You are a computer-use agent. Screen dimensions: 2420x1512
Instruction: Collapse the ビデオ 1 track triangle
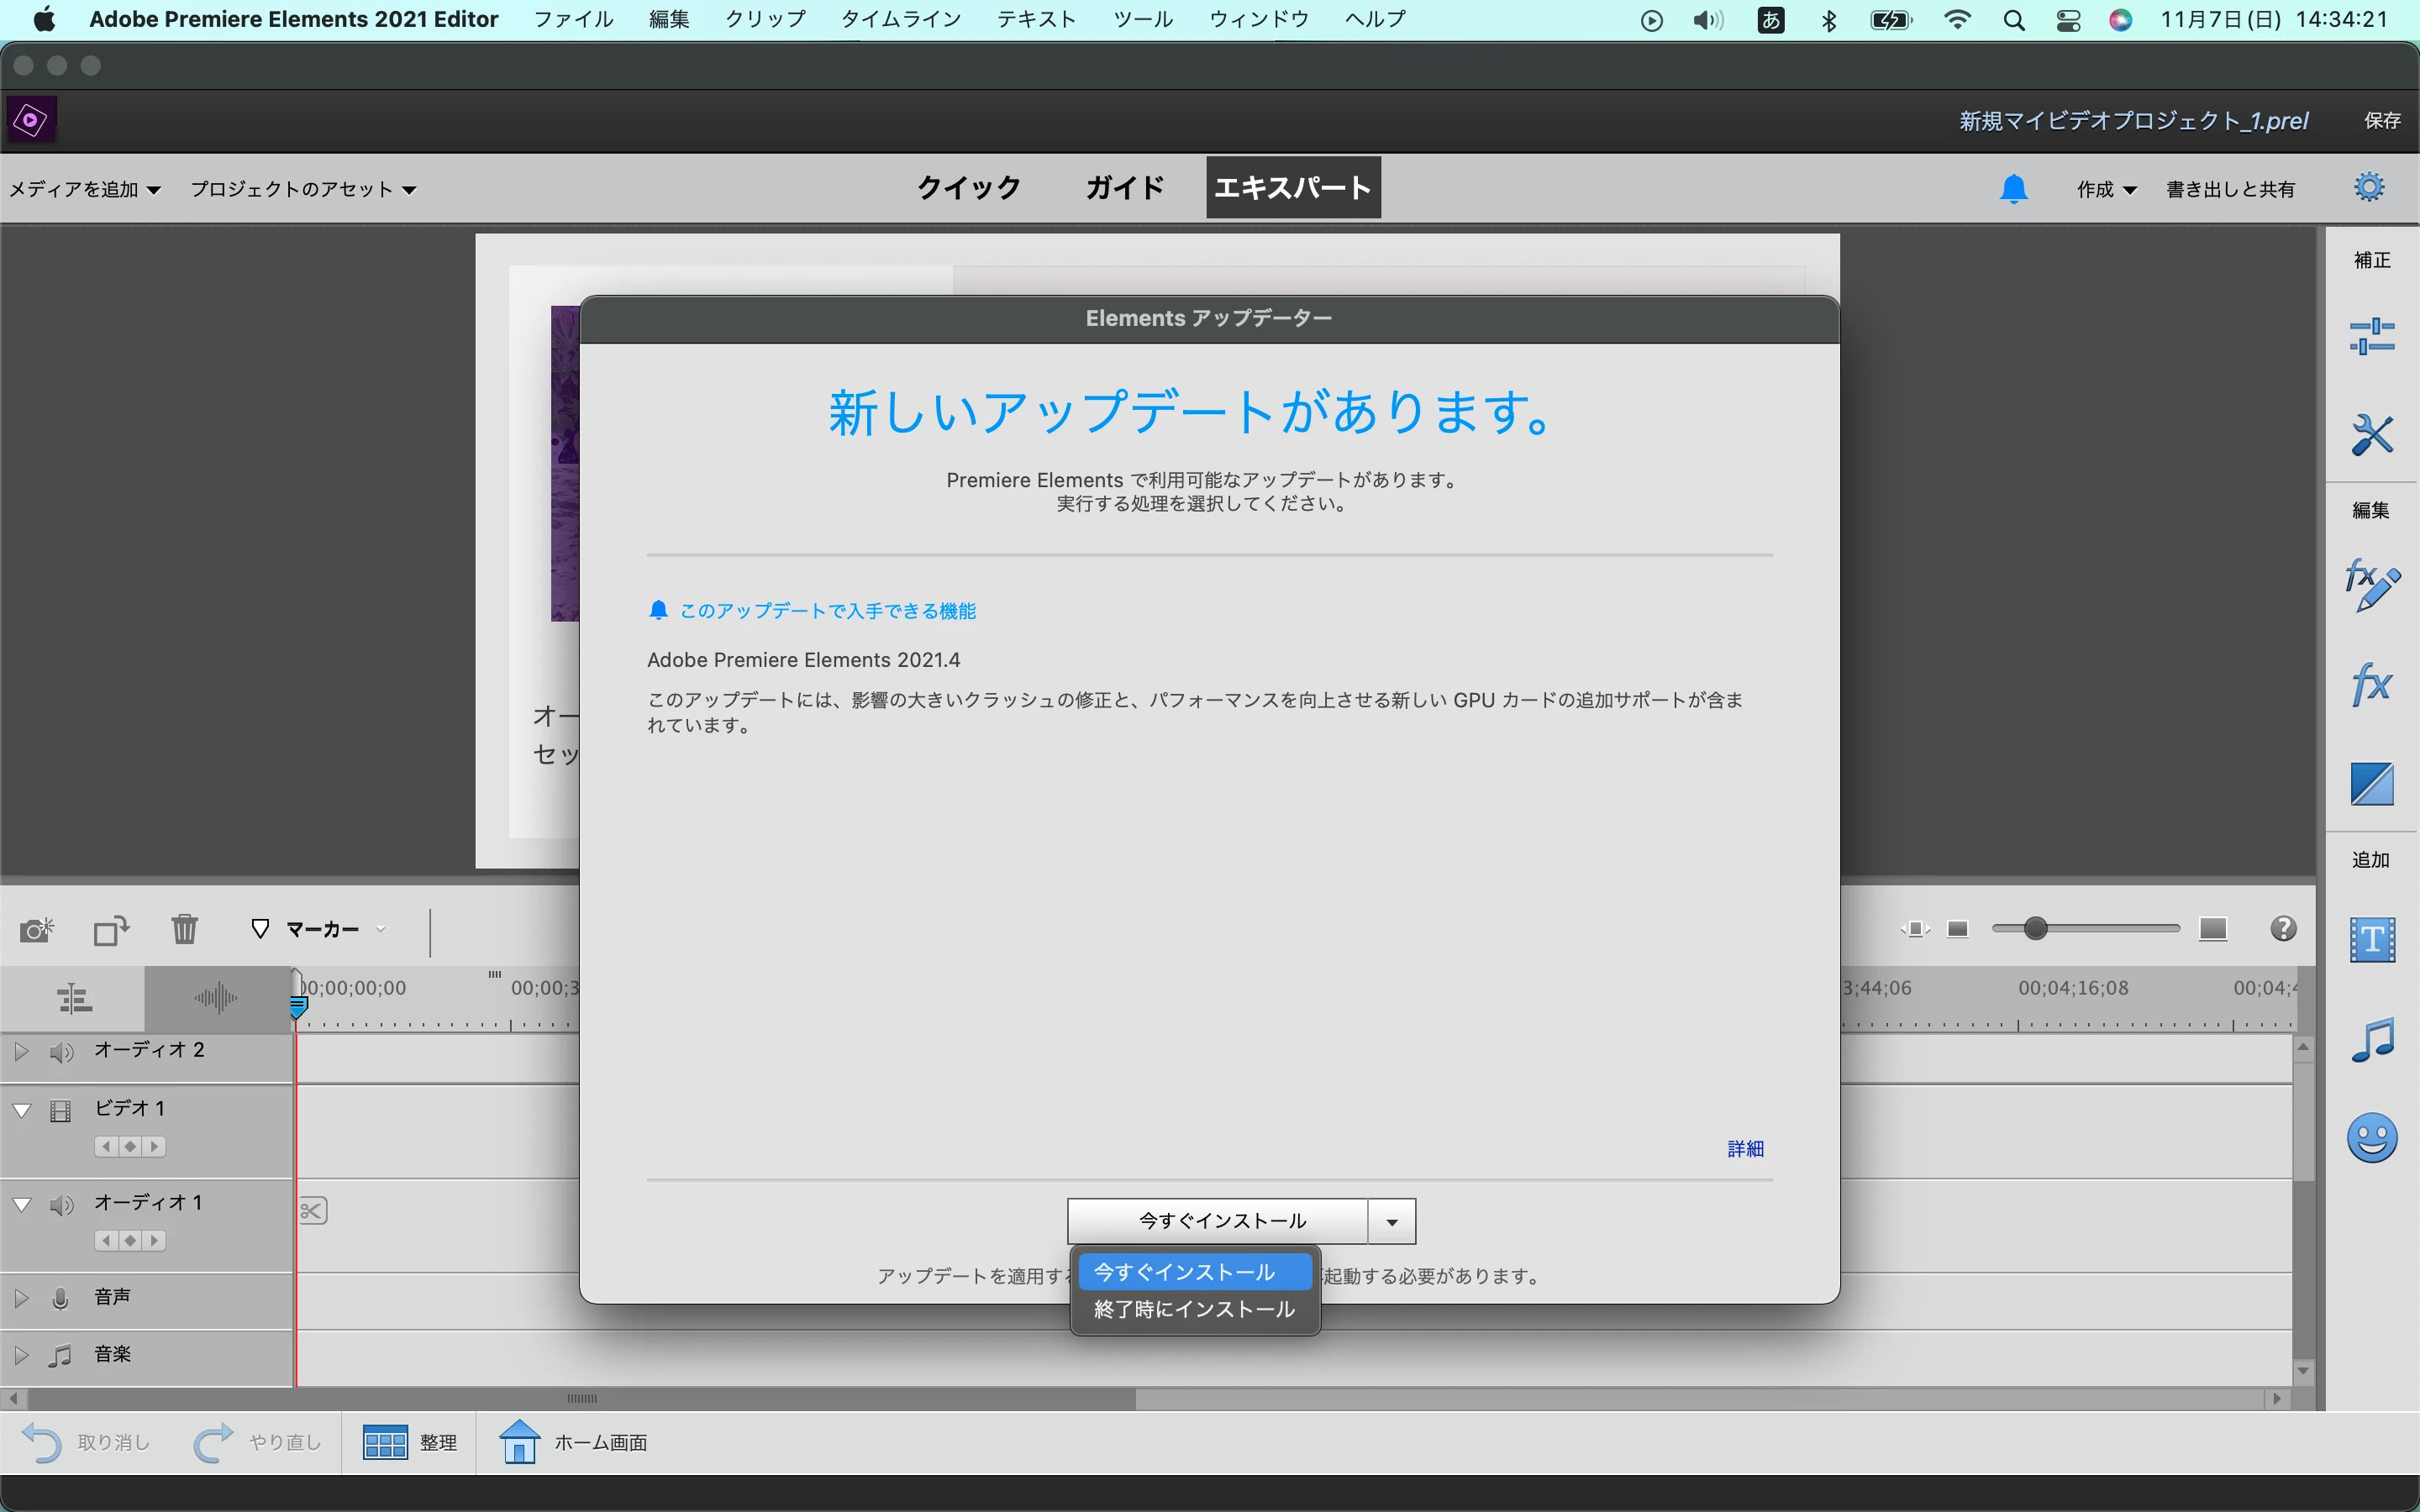click(21, 1110)
